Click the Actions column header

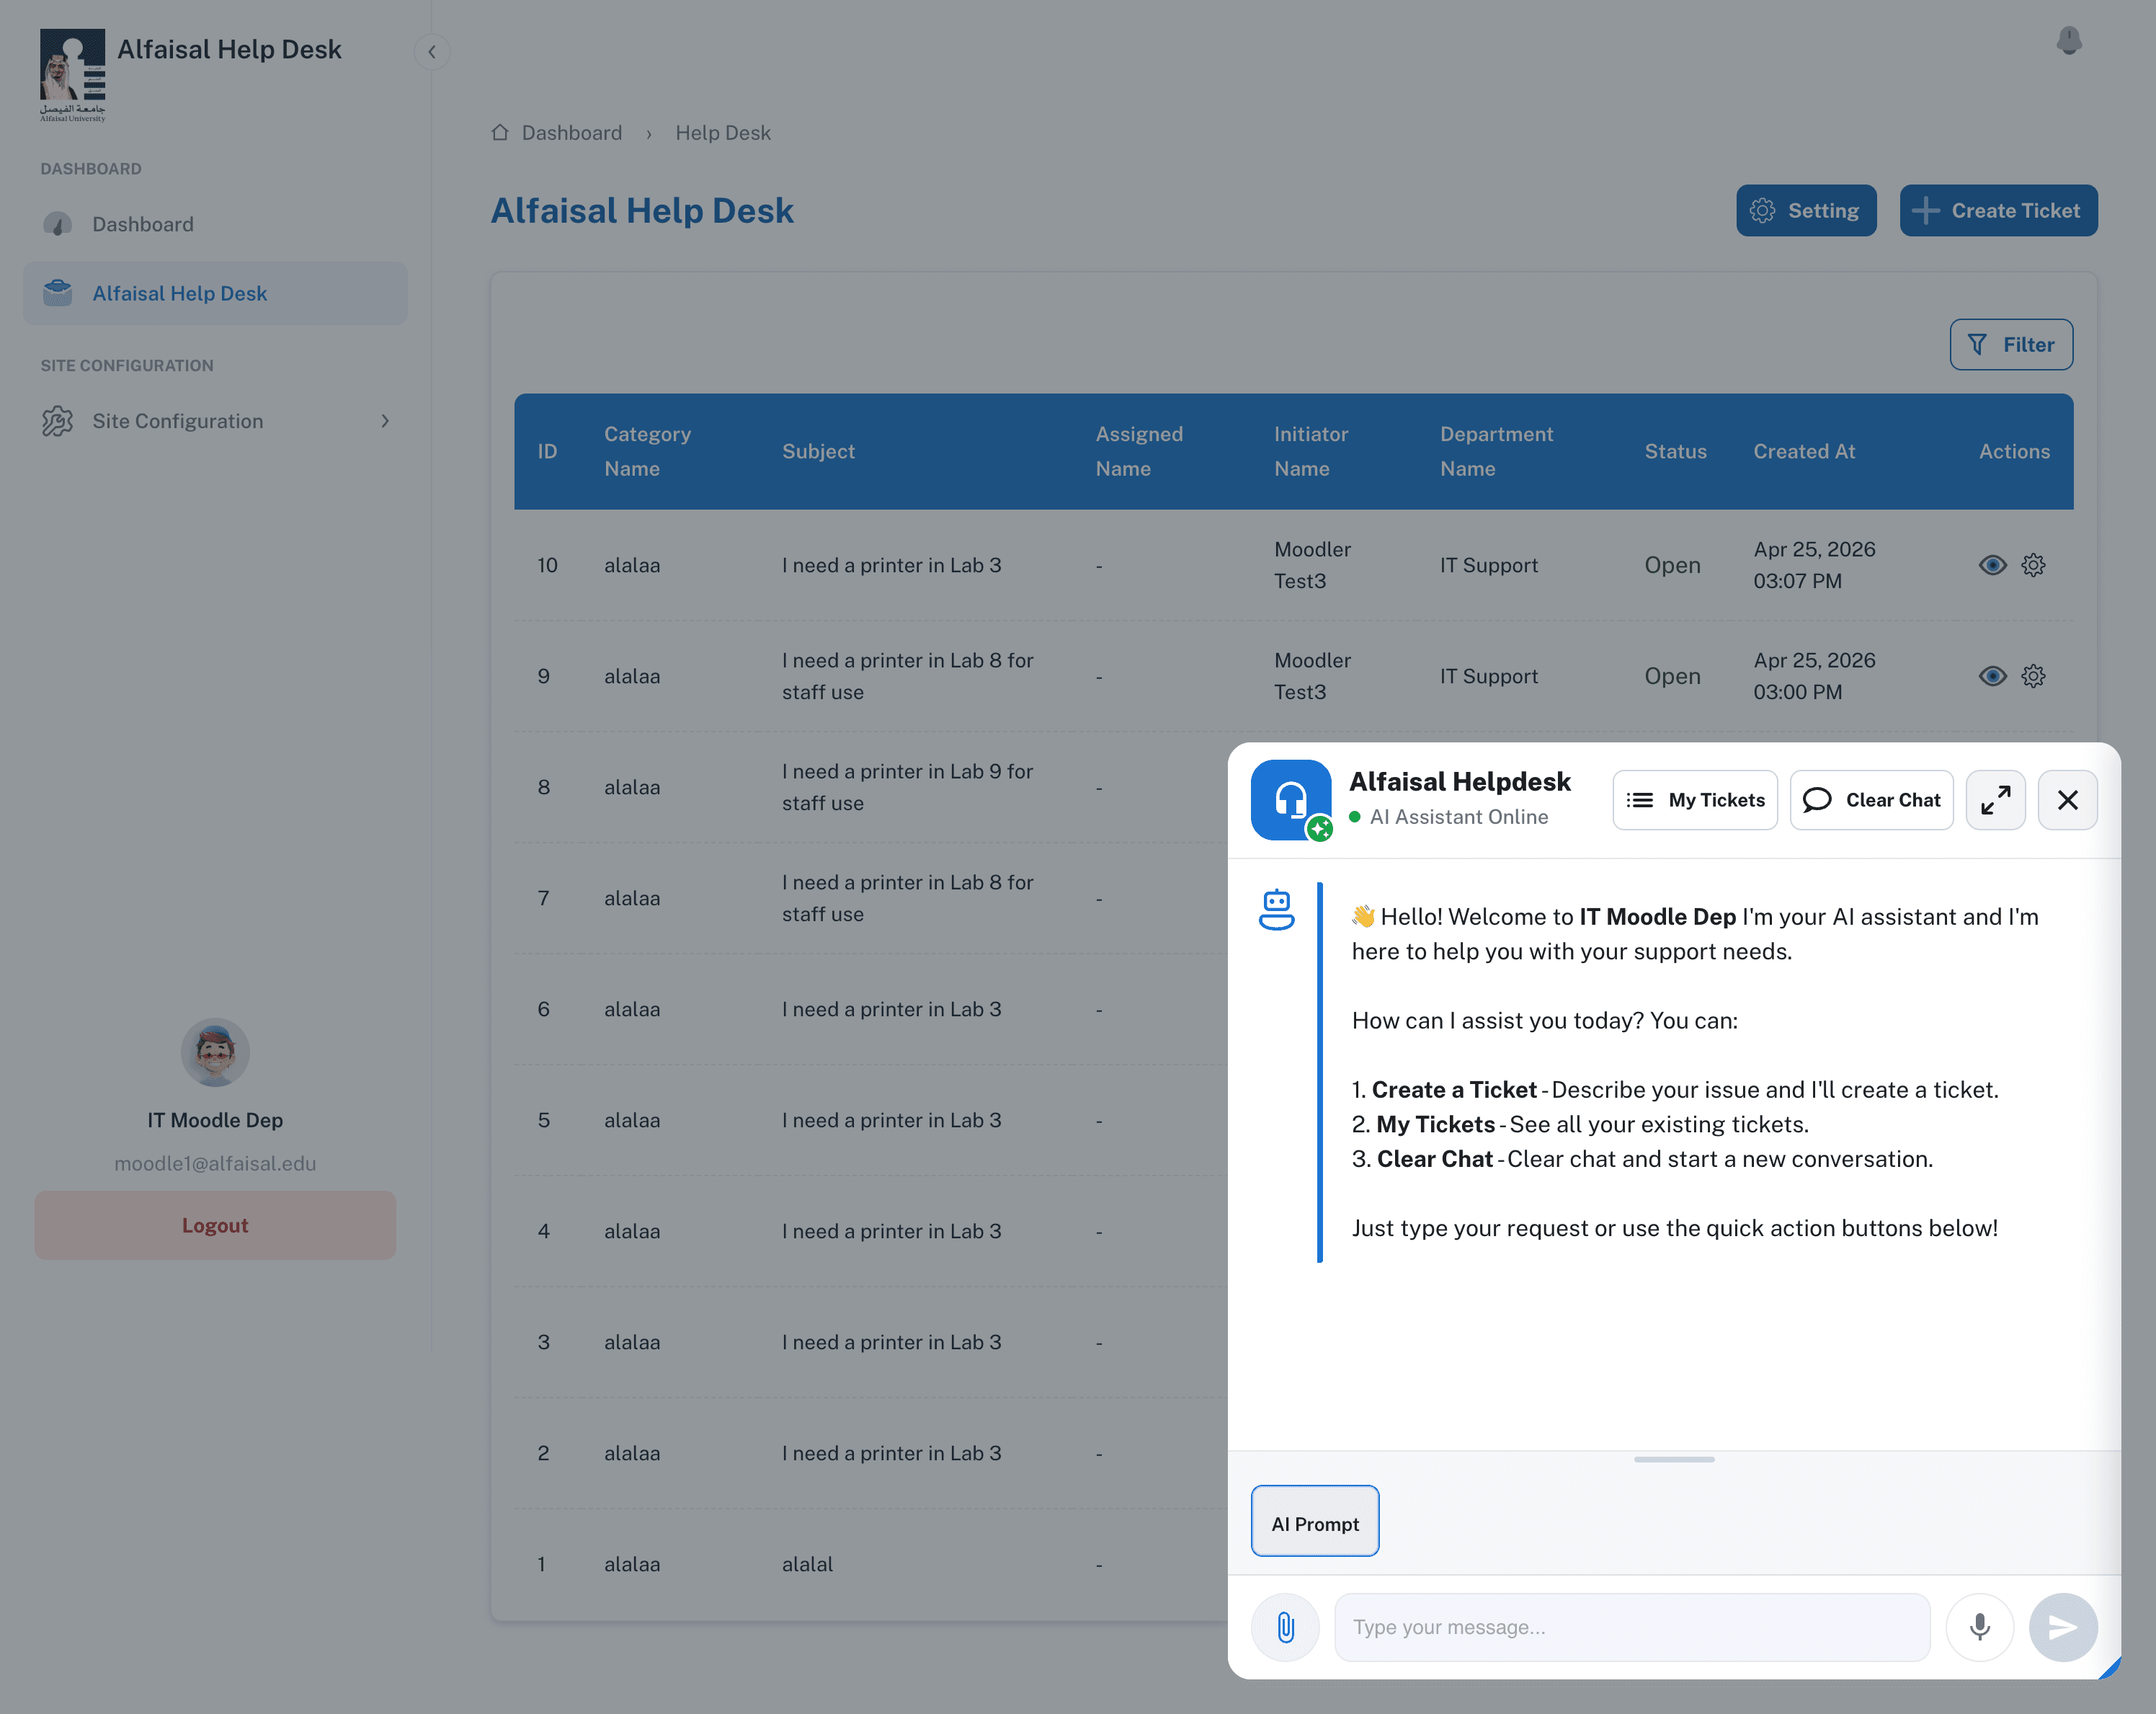pos(2014,451)
